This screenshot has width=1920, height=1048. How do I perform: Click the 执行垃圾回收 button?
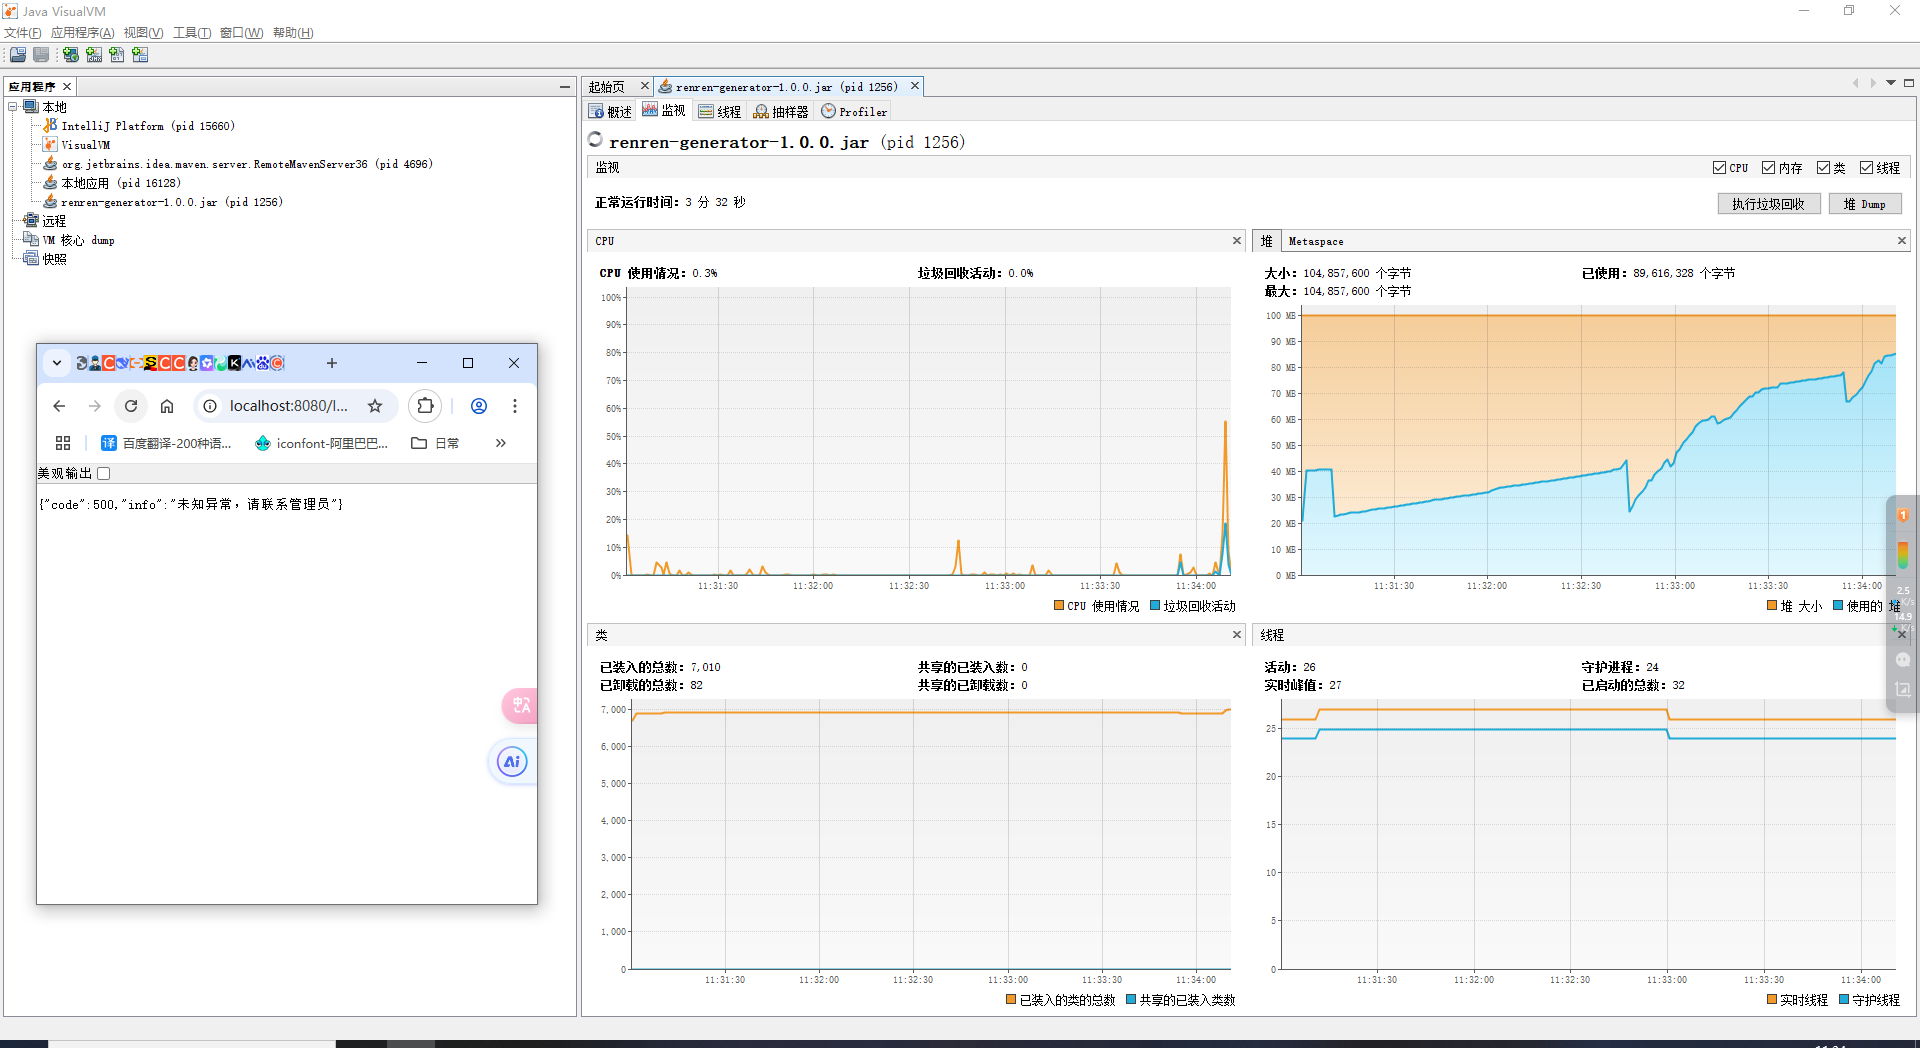click(1768, 204)
